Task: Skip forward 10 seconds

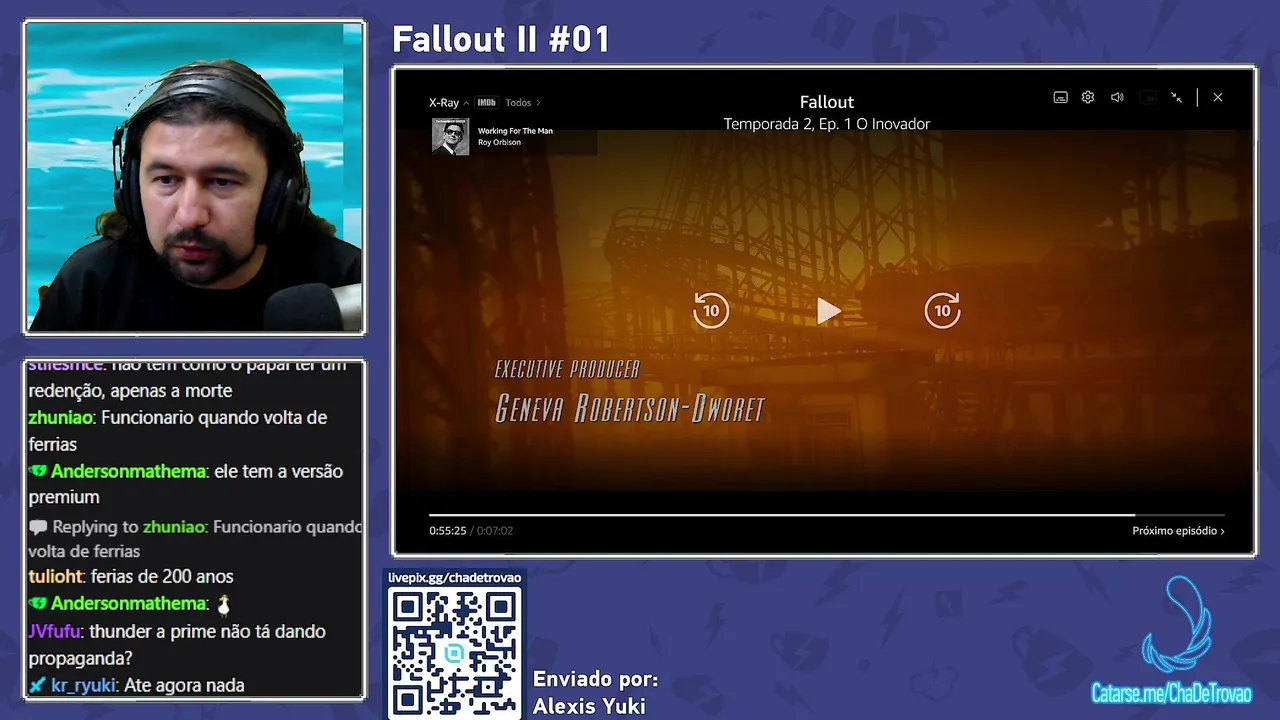Action: (942, 310)
